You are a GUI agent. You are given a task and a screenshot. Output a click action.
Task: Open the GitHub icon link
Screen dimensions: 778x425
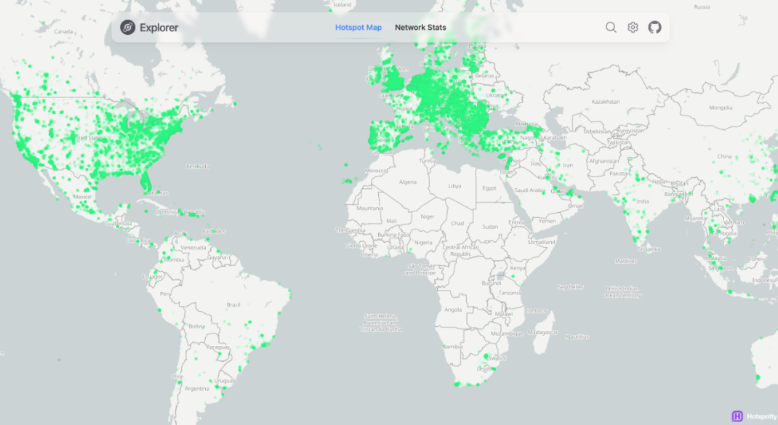[655, 27]
